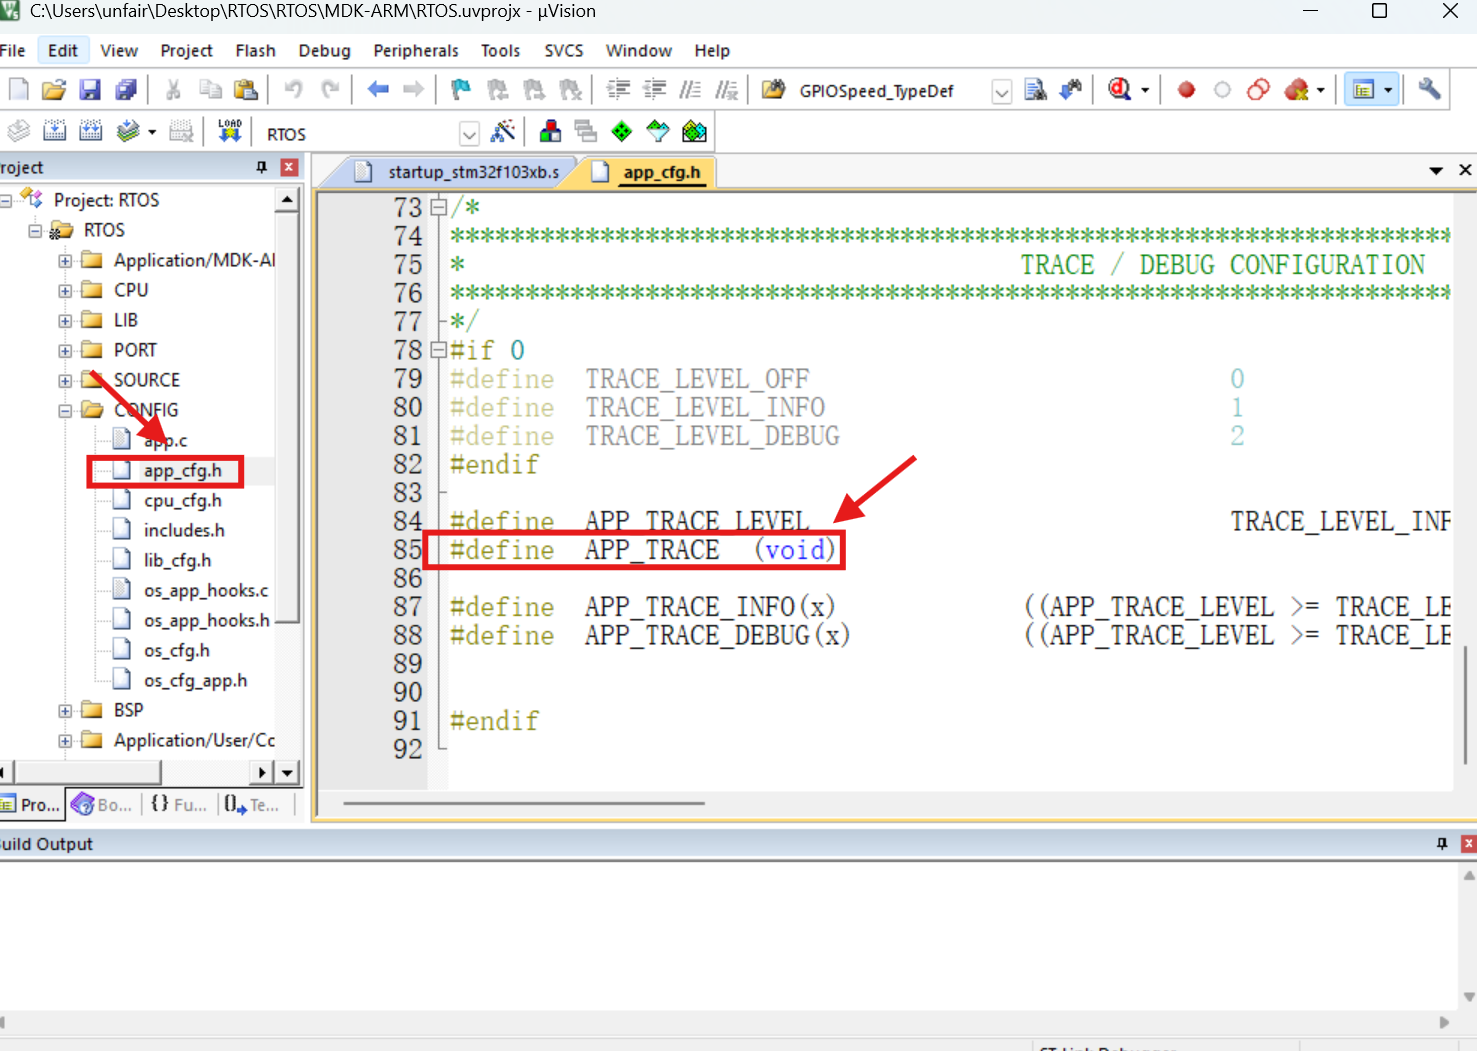This screenshot has width=1477, height=1051.
Task: Click the Manage Run-Time Environment green diamond icon
Action: pyautogui.click(x=622, y=131)
